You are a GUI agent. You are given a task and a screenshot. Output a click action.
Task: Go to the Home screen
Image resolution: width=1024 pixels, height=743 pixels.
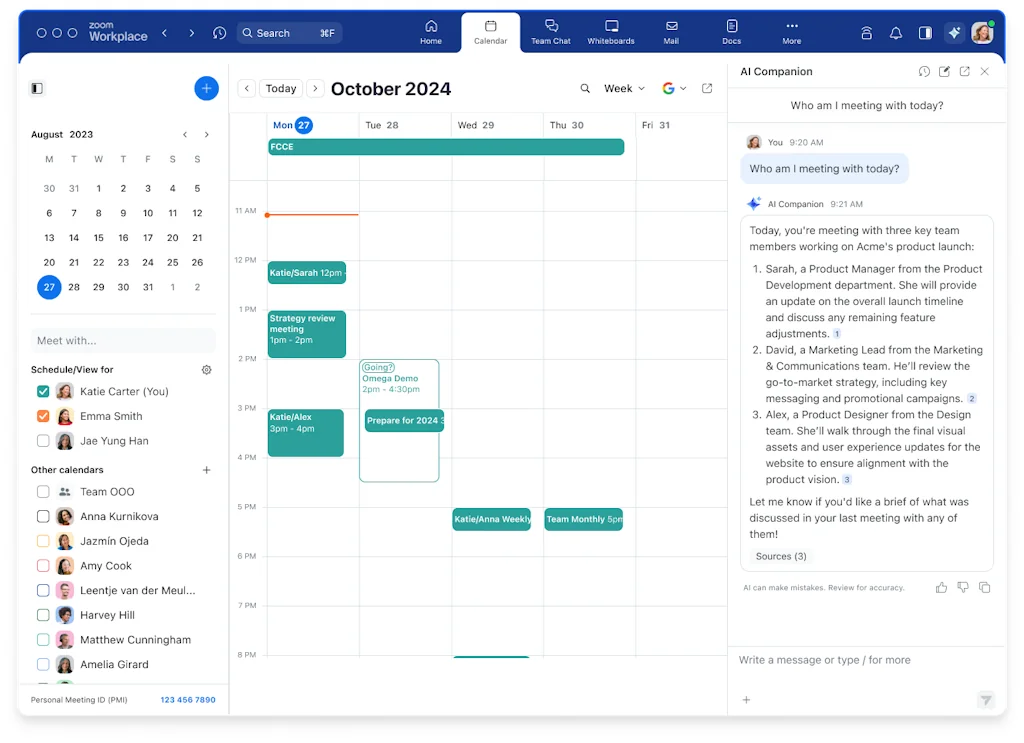(431, 32)
